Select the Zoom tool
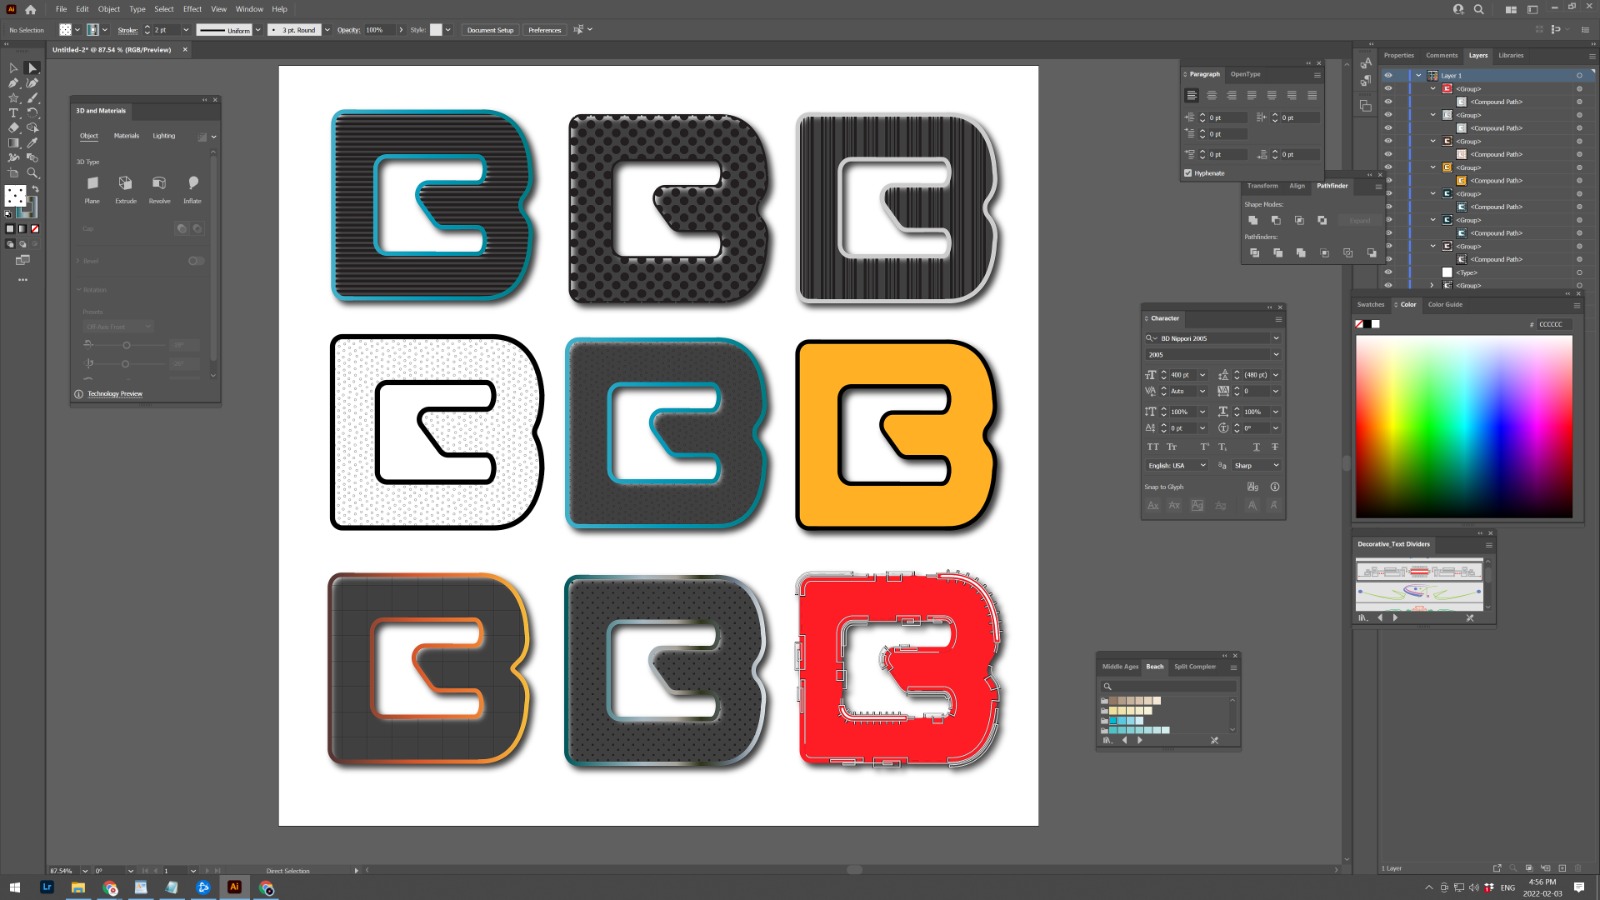 (32, 173)
